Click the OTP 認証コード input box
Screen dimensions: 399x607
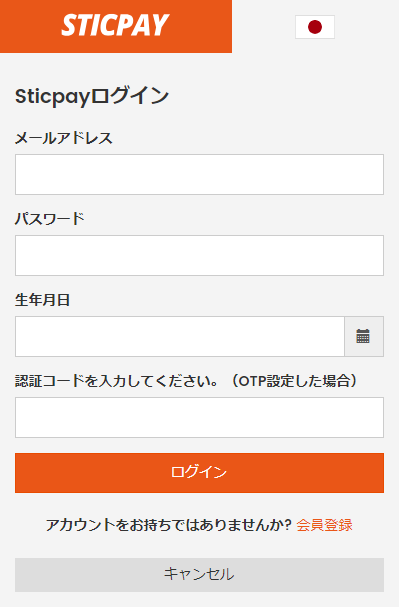click(199, 417)
